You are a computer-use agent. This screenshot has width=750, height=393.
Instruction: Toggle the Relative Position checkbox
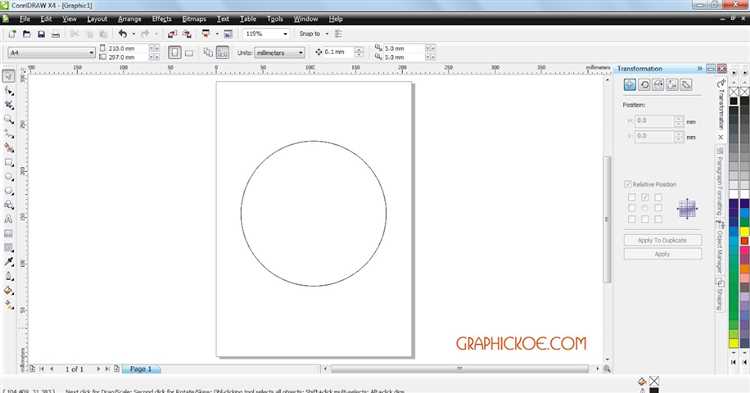(x=628, y=184)
